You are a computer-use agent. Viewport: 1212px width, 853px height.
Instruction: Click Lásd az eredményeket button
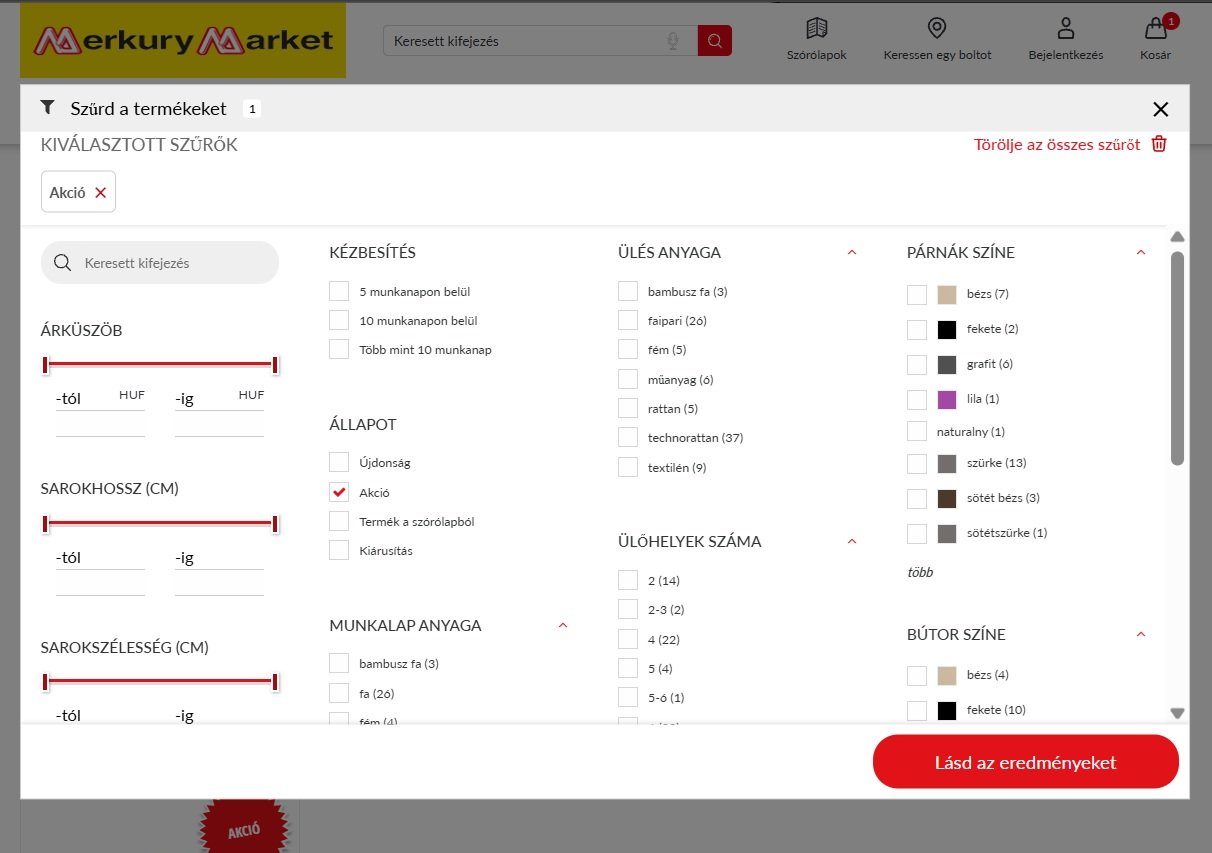tap(1026, 763)
